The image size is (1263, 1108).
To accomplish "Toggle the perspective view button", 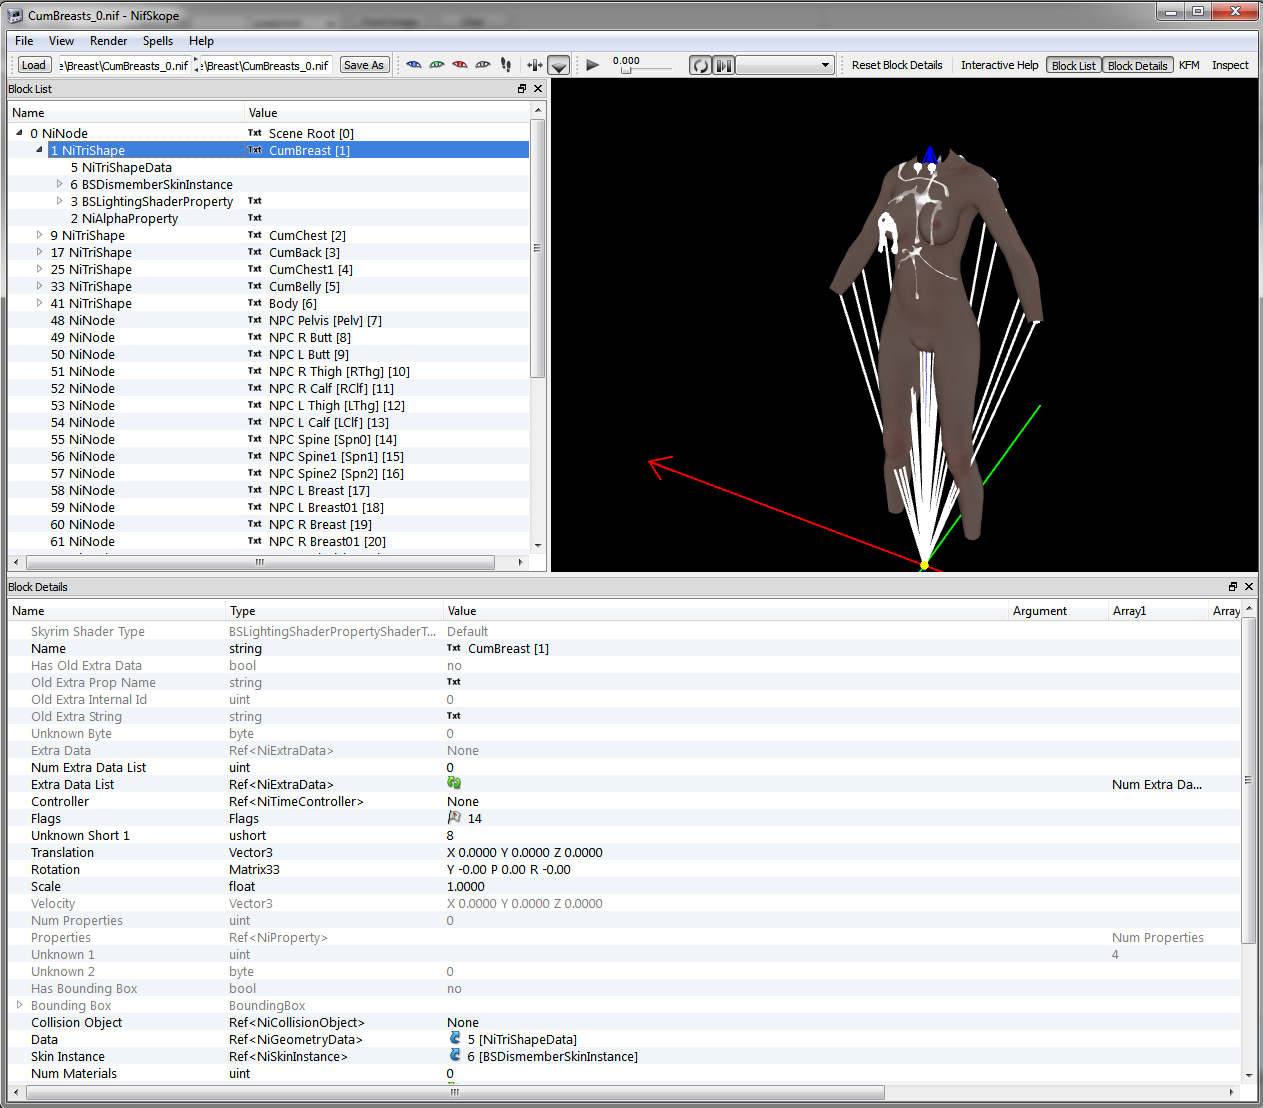I will pyautogui.click(x=559, y=66).
